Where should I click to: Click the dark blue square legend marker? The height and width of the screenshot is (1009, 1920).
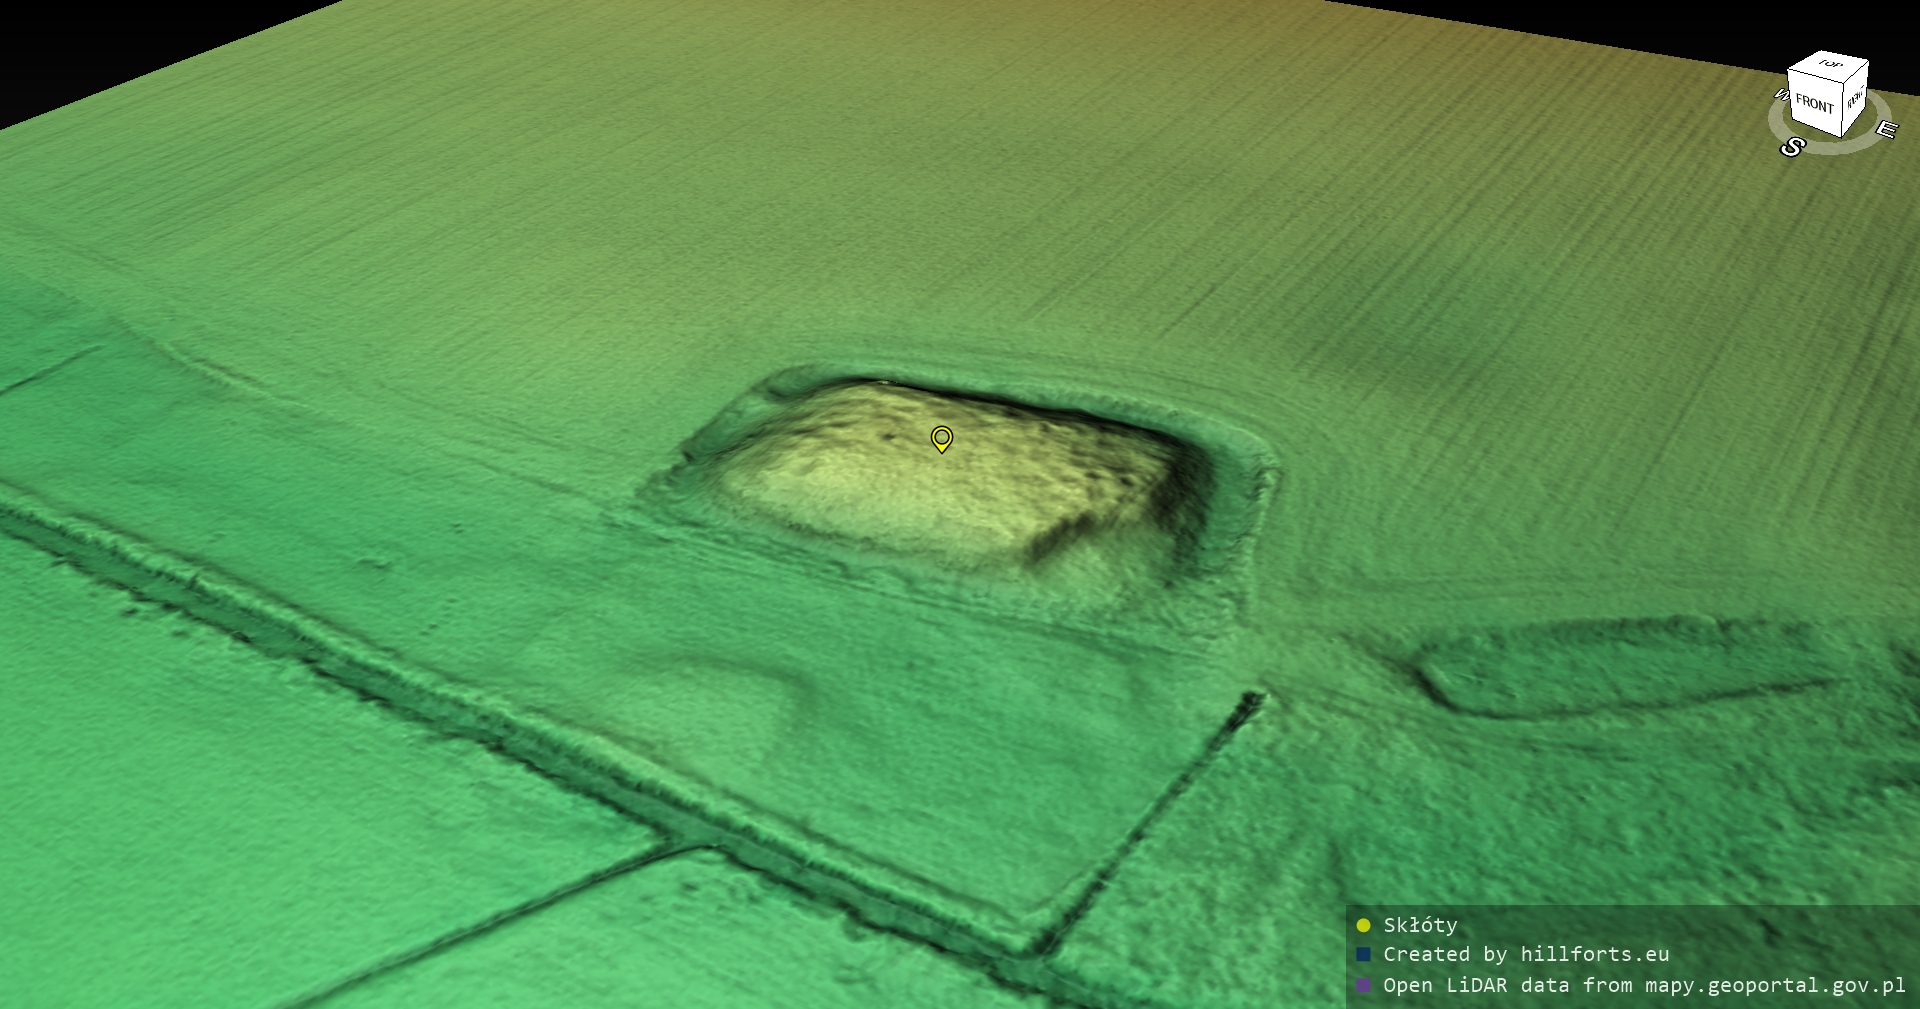[1363, 954]
